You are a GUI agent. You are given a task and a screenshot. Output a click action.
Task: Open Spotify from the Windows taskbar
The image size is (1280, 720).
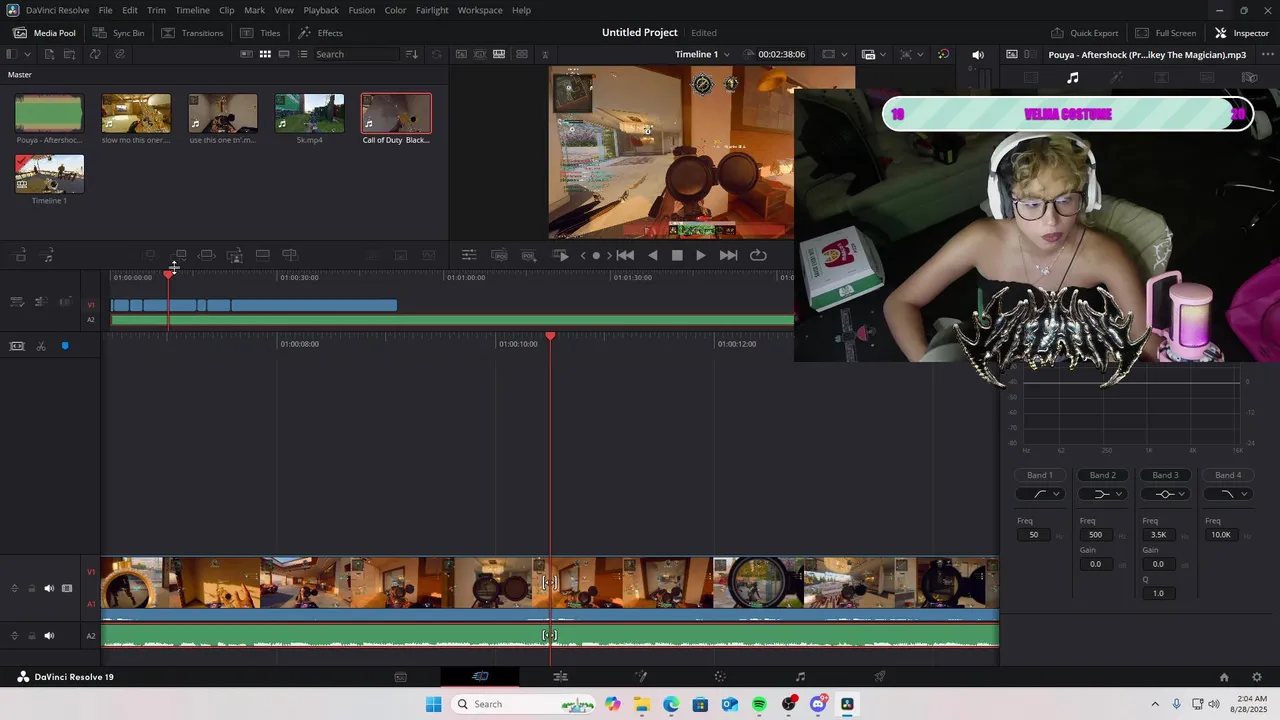click(x=759, y=704)
